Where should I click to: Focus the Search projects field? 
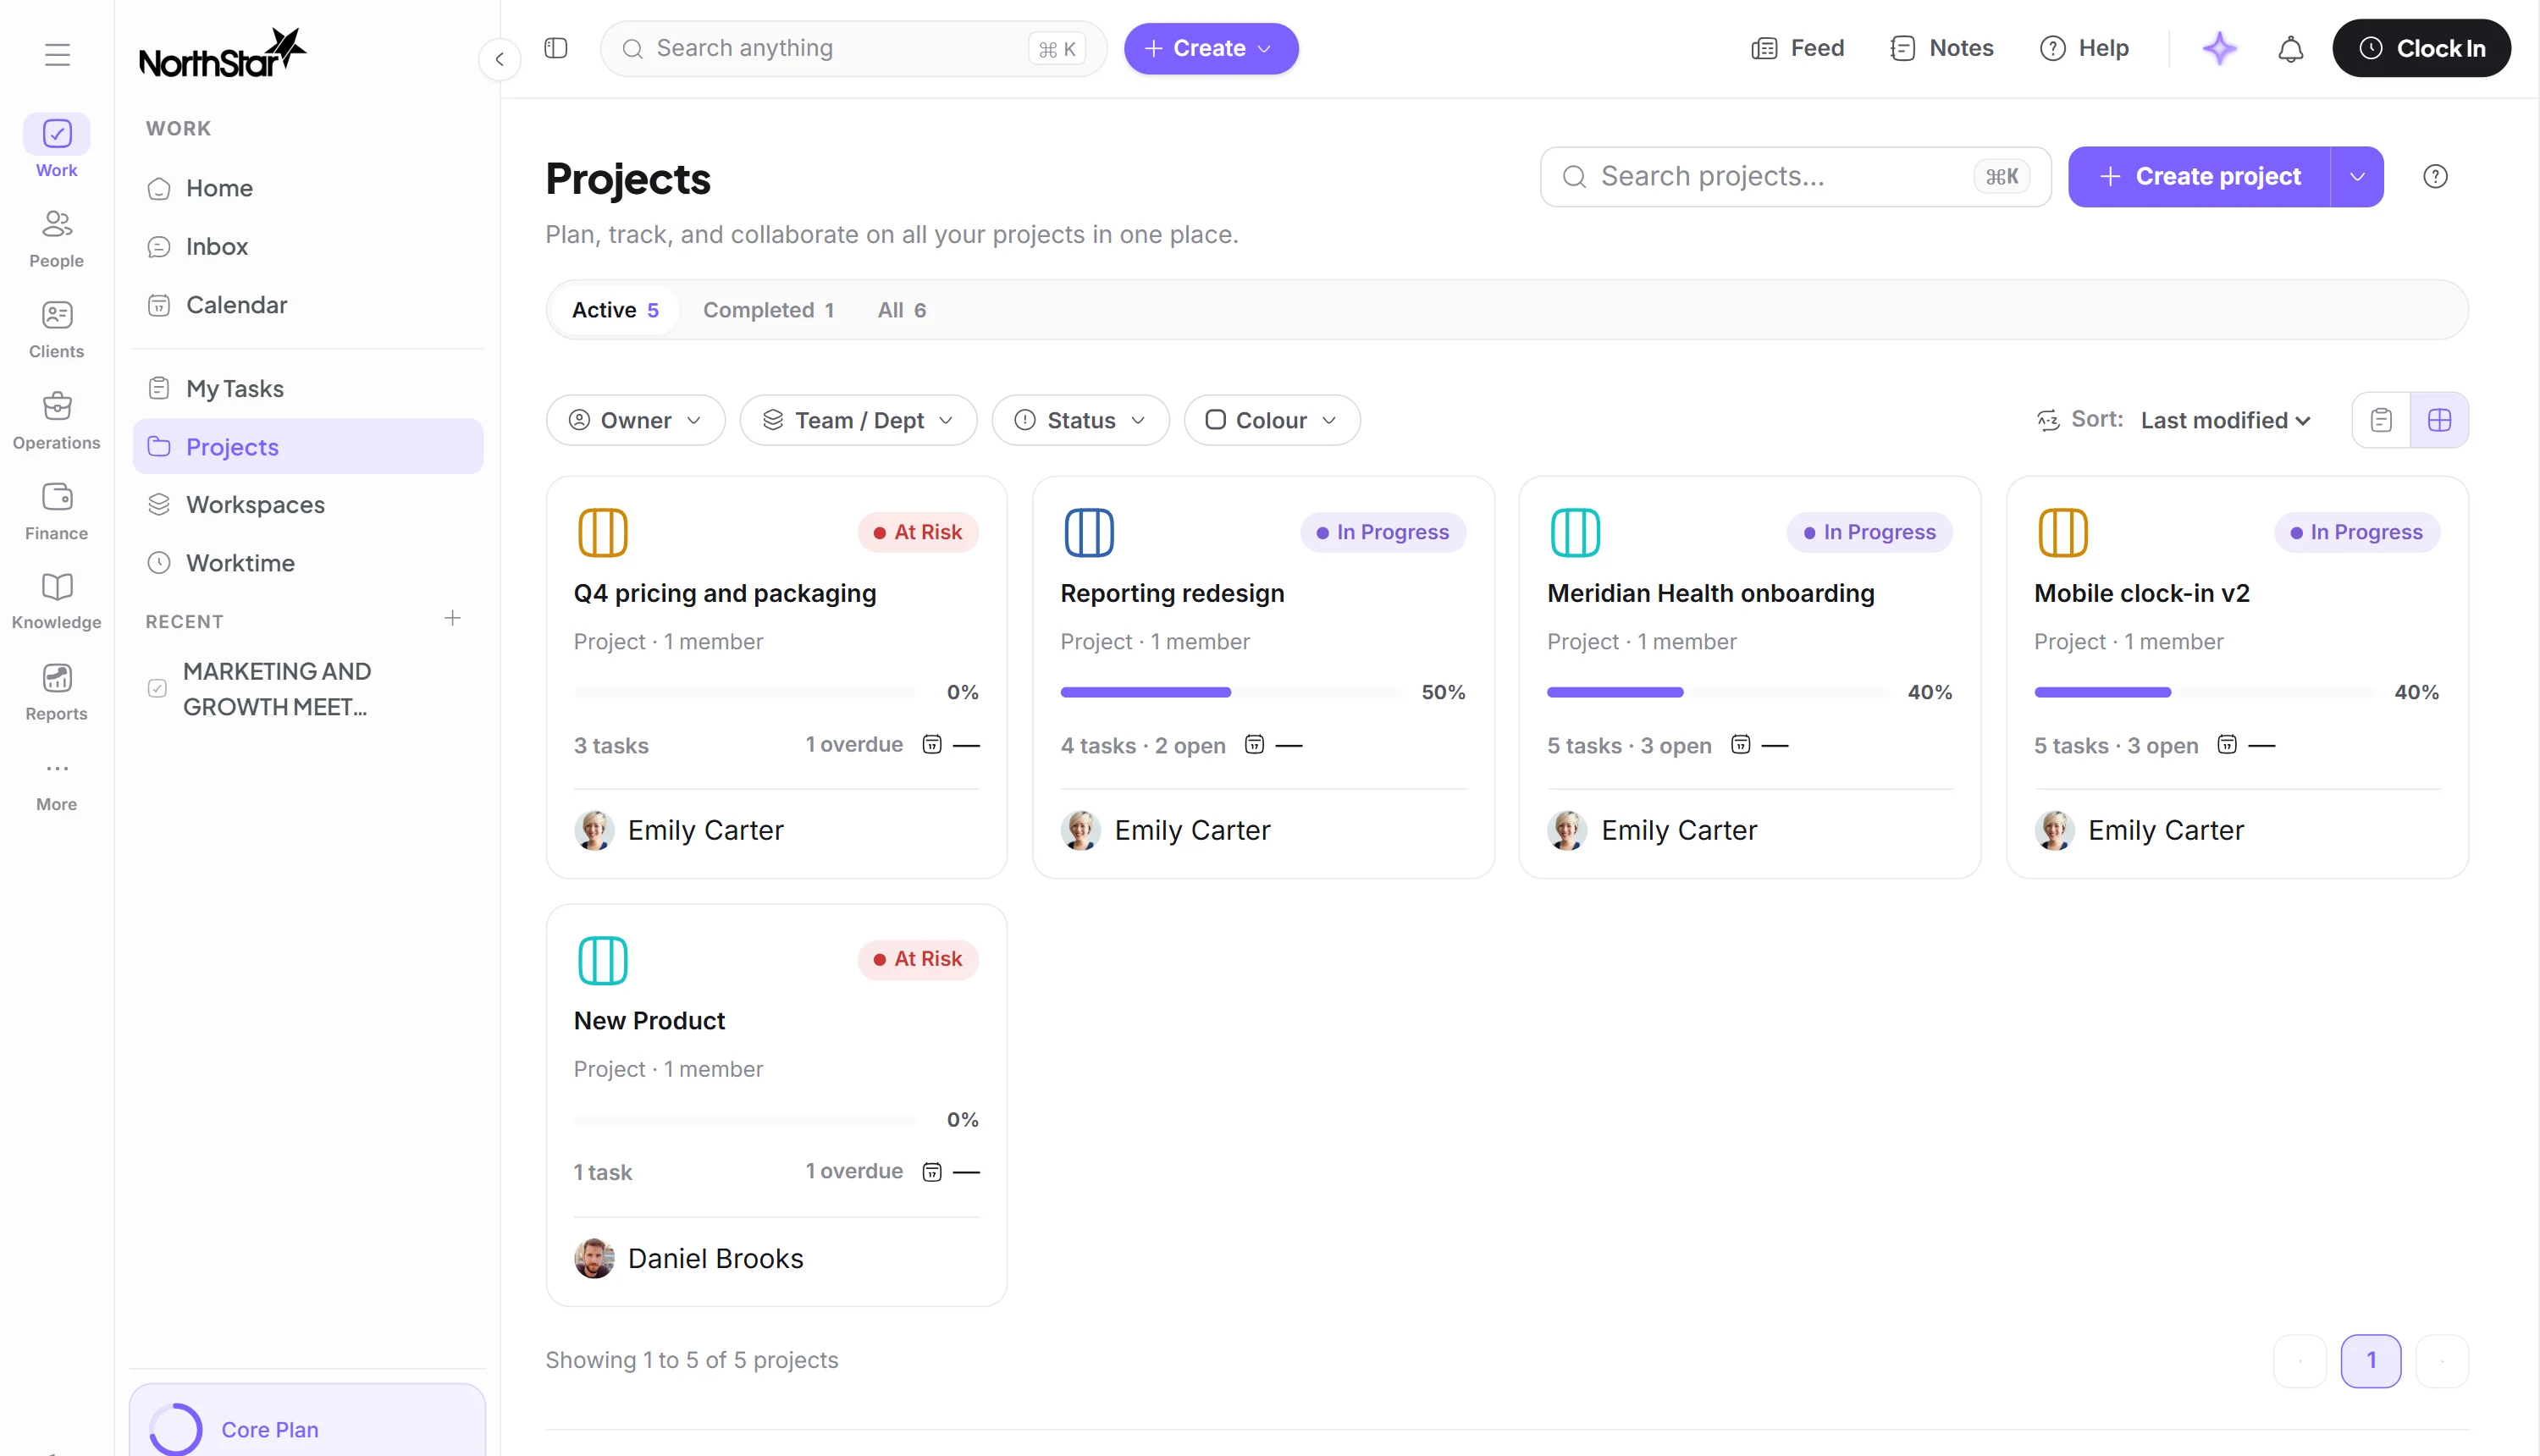click(1795, 176)
